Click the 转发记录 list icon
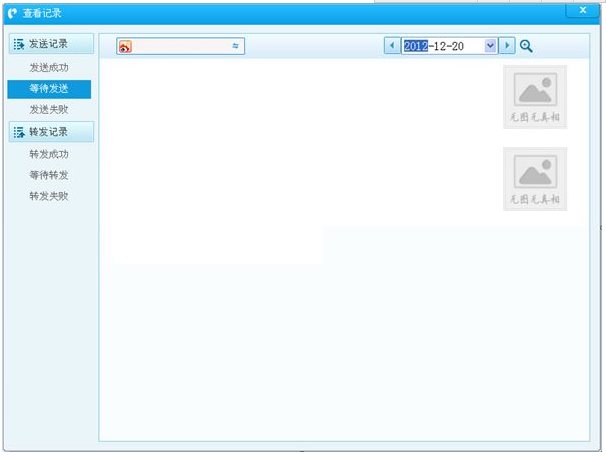The height and width of the screenshot is (457, 606). pyautogui.click(x=19, y=132)
